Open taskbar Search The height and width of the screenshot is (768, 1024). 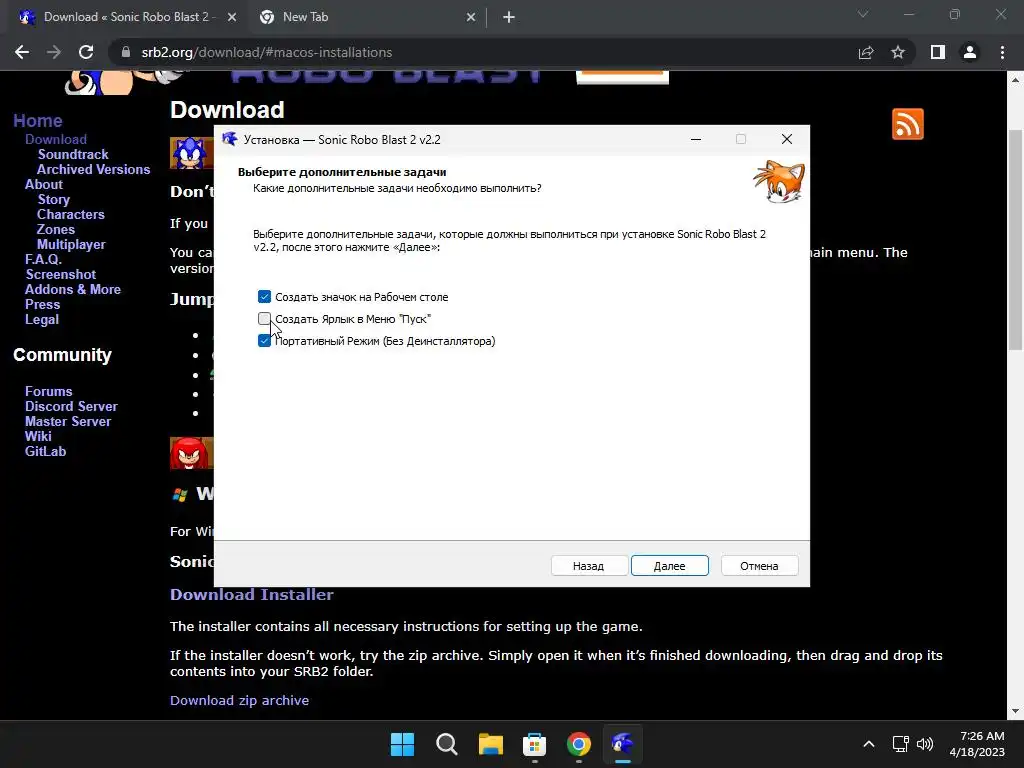(x=447, y=744)
